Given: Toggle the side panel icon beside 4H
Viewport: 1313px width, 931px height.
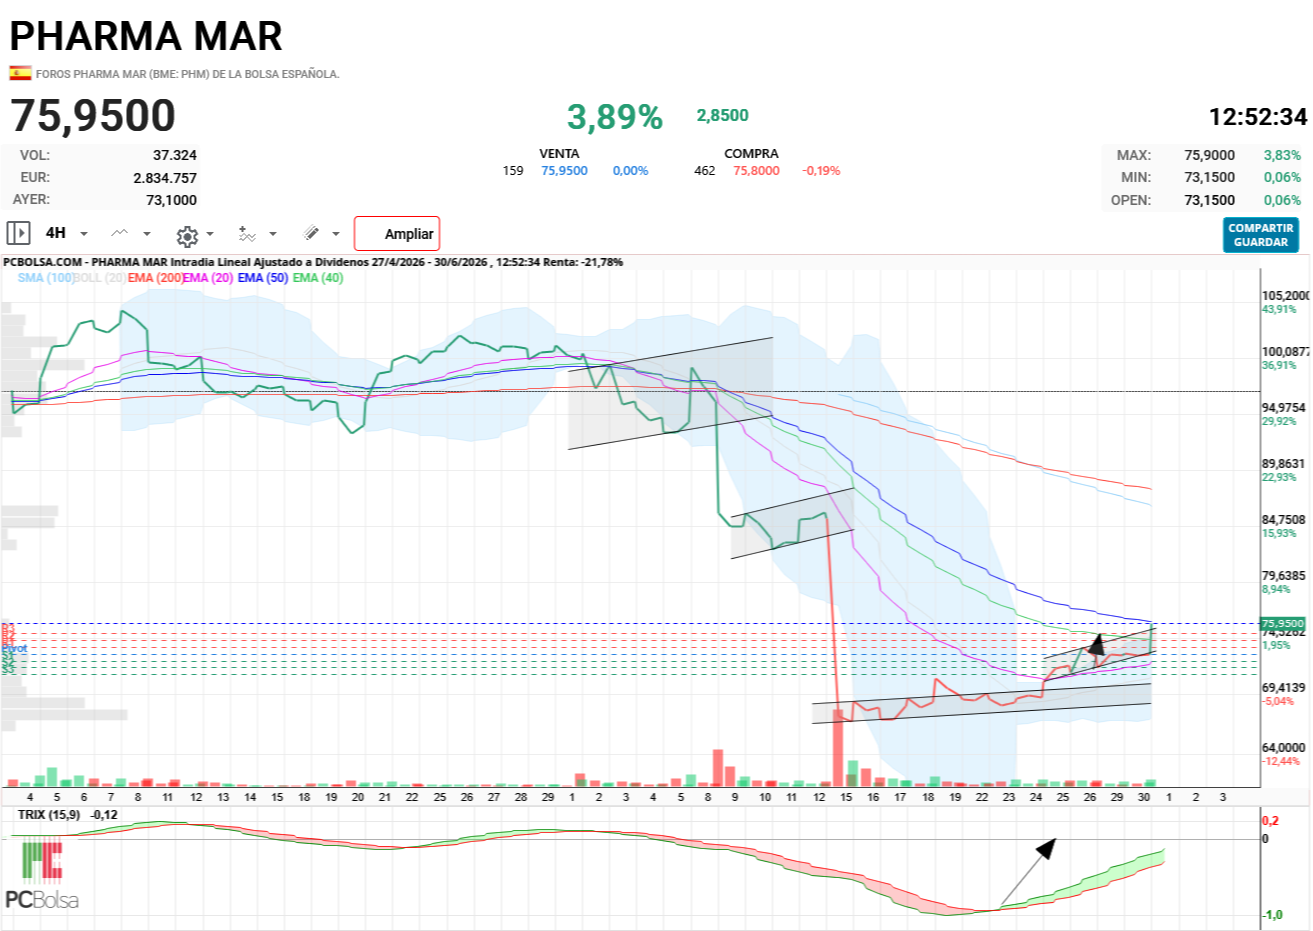Looking at the screenshot, I should point(18,233).
